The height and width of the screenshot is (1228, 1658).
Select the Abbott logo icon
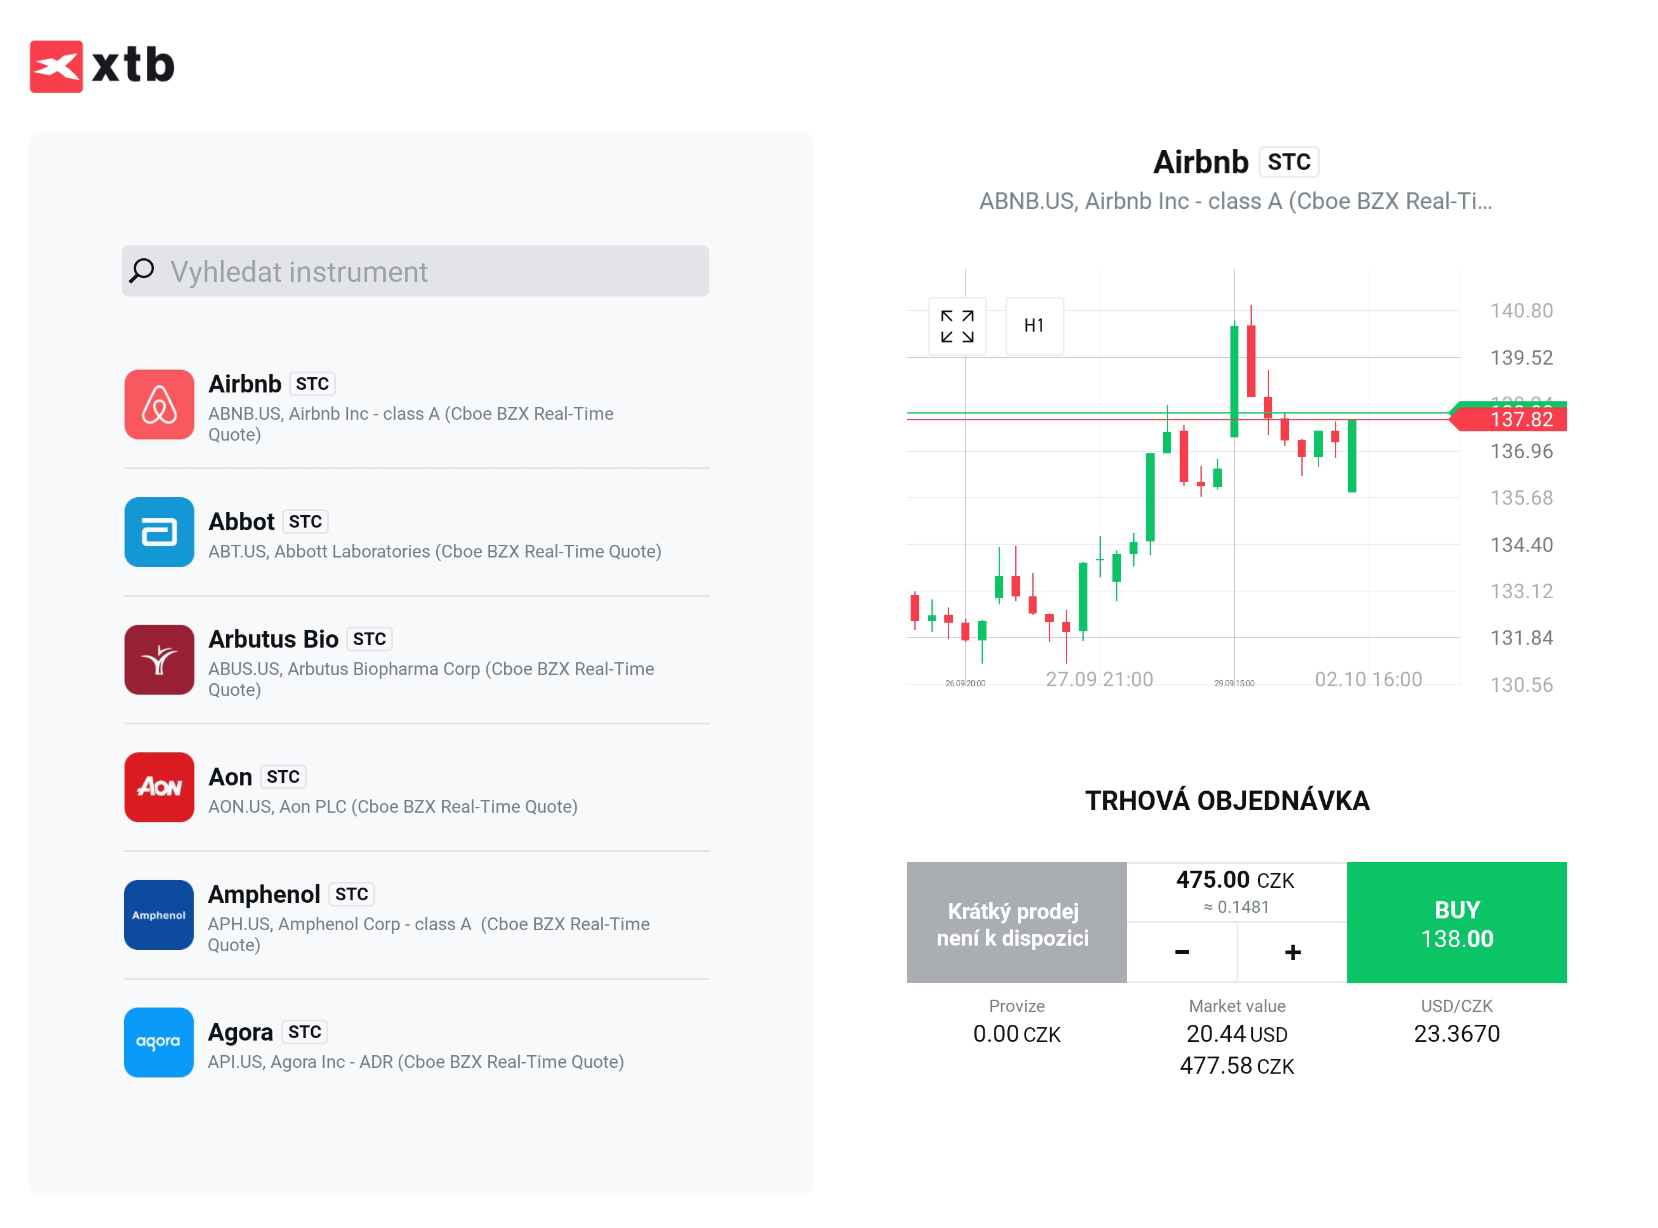[x=159, y=532]
